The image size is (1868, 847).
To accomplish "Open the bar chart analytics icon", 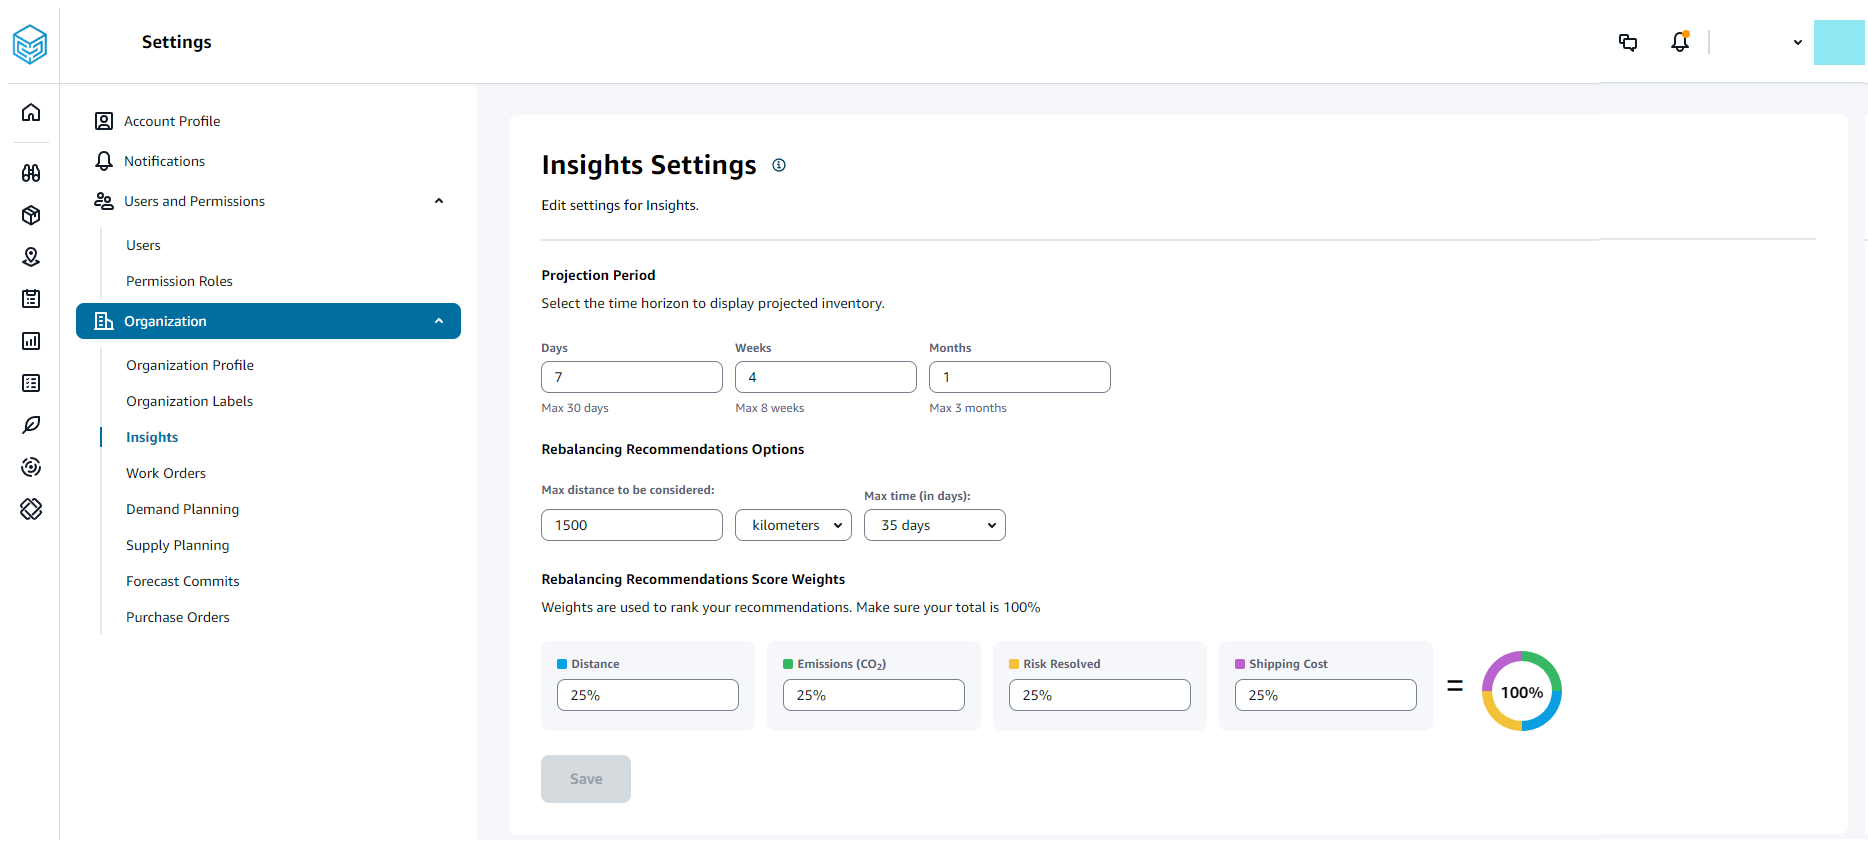I will pyautogui.click(x=31, y=341).
